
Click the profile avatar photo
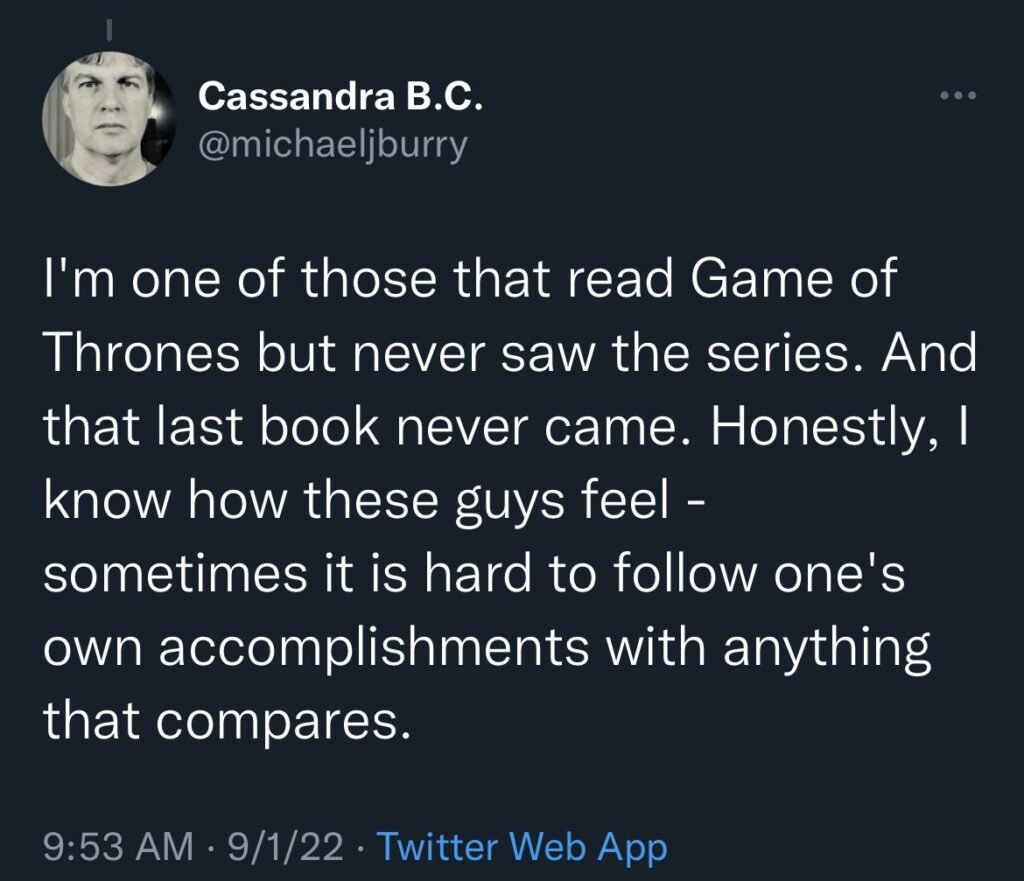coord(108,118)
